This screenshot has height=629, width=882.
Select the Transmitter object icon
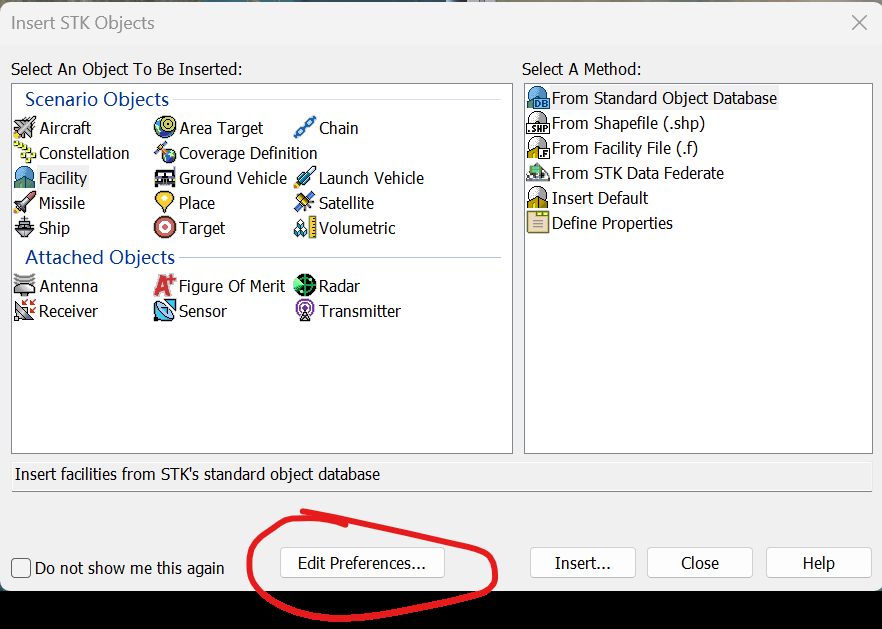[304, 311]
